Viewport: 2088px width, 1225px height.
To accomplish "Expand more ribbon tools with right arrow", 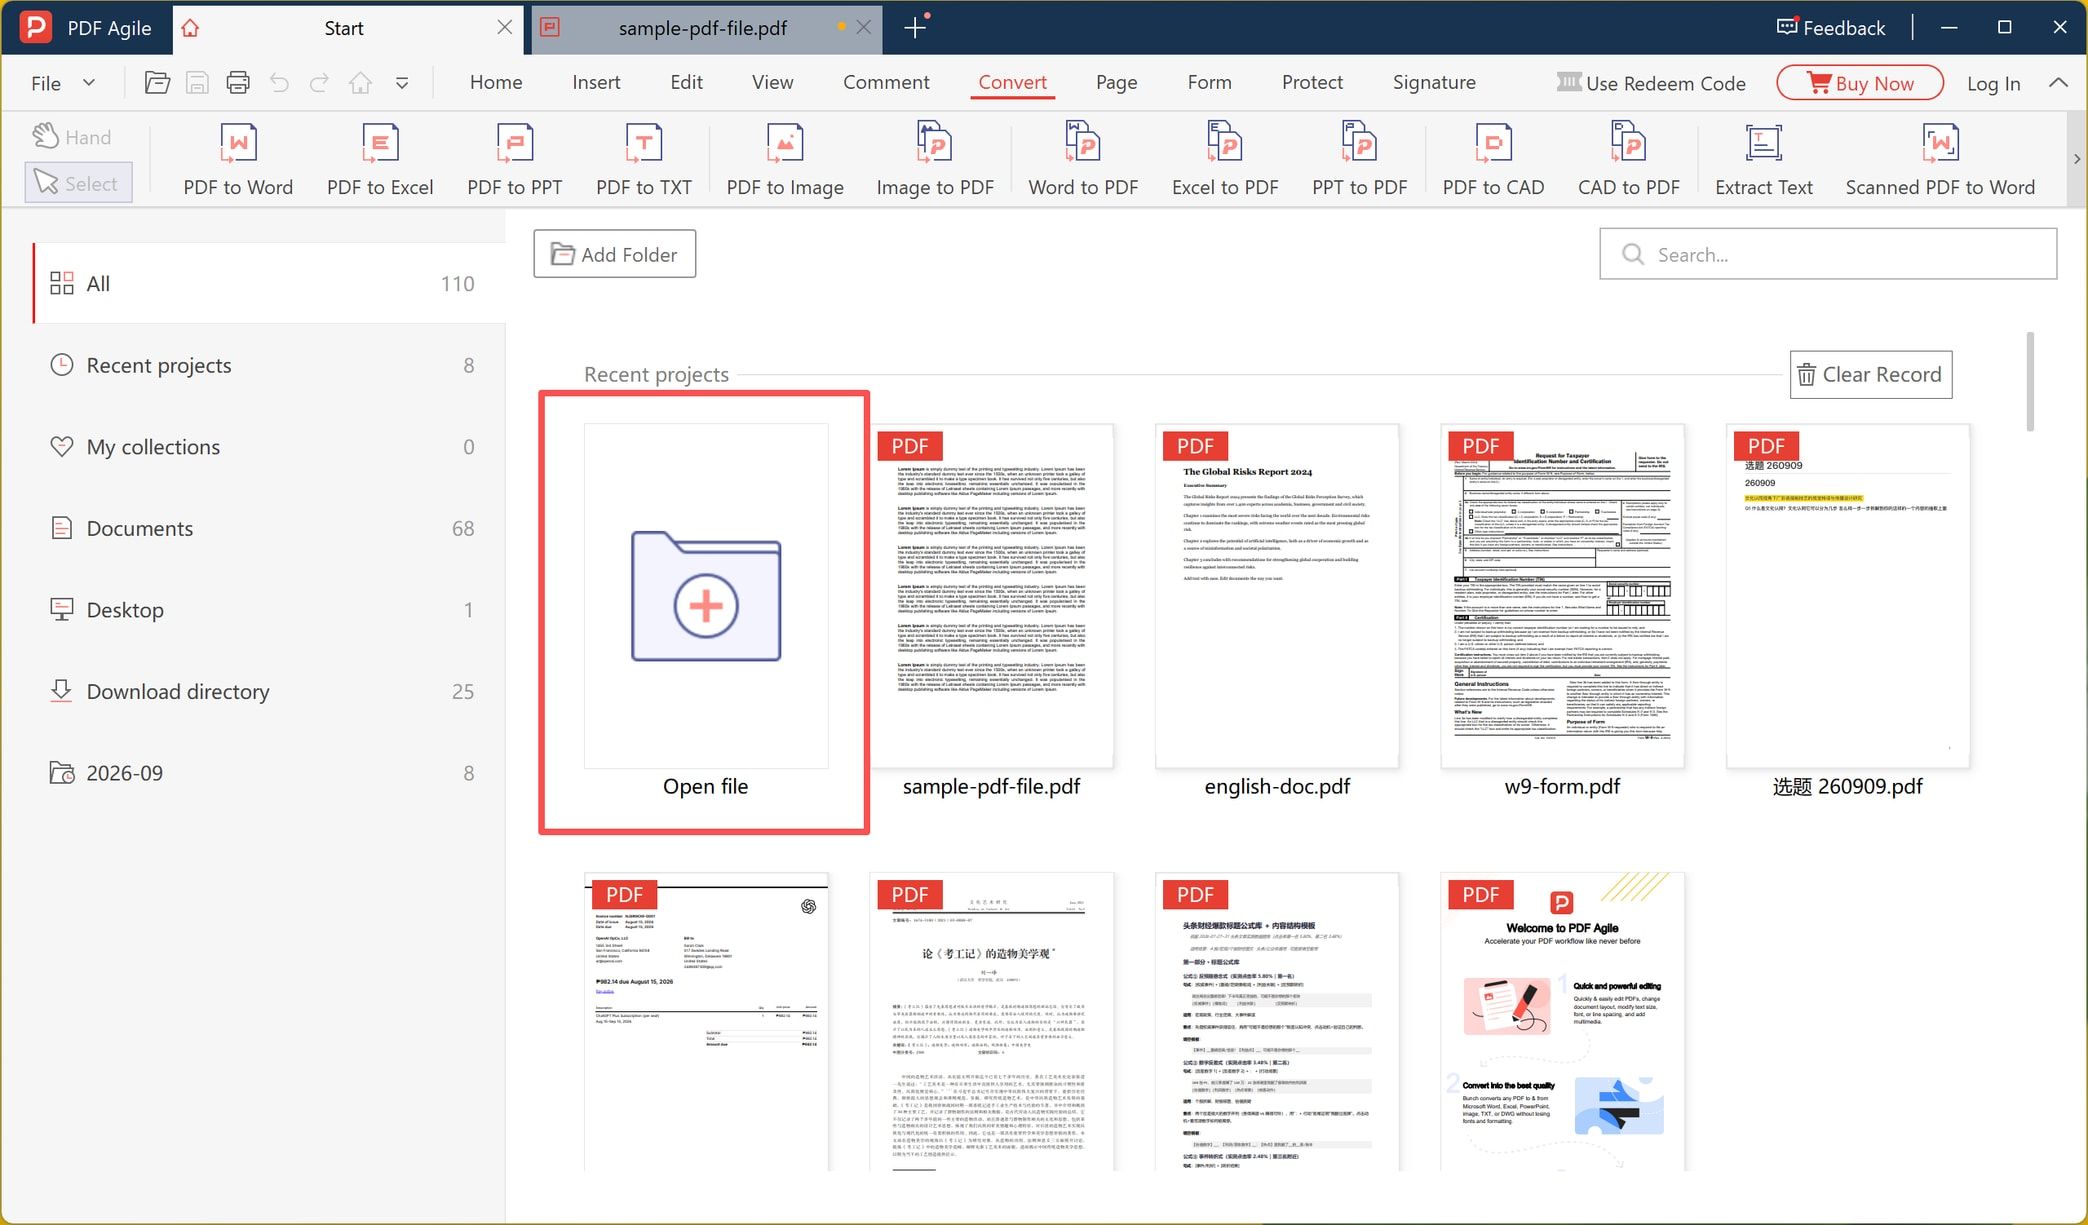I will (2077, 159).
